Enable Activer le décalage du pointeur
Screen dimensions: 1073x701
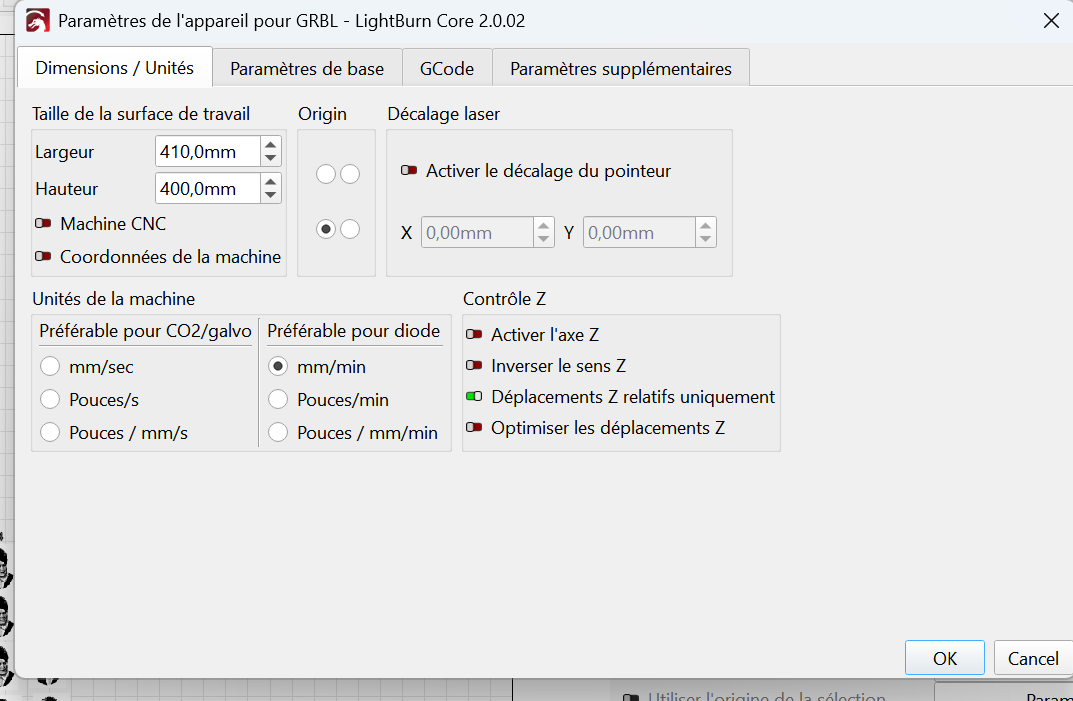[409, 170]
